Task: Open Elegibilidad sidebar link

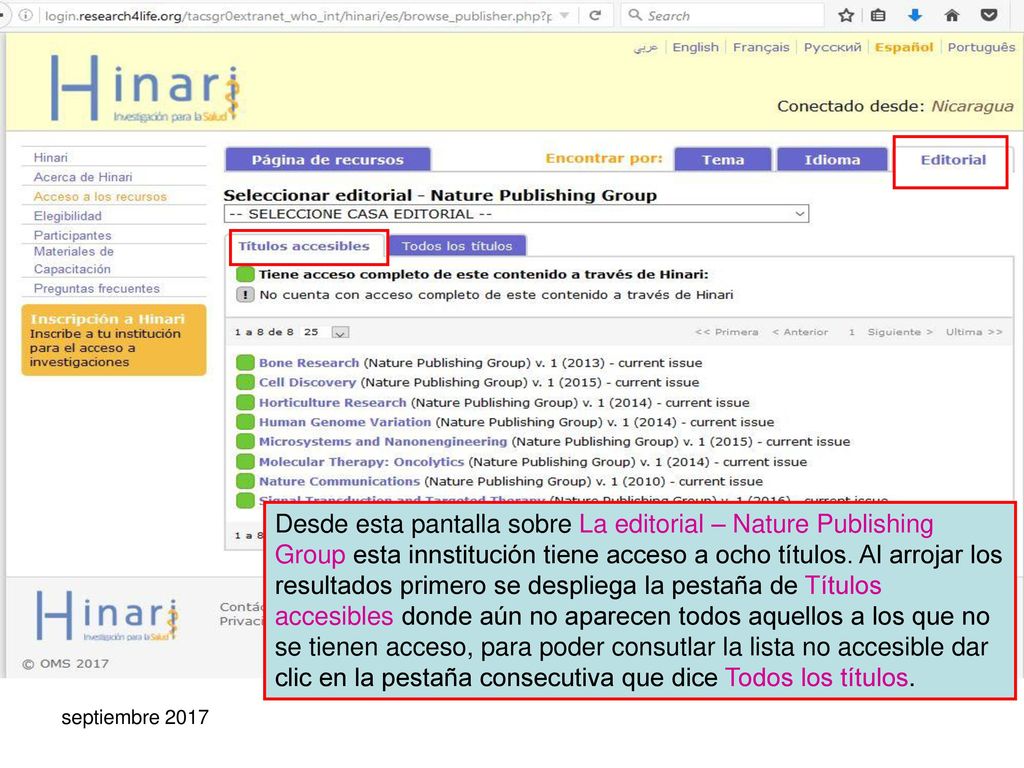Action: coord(67,216)
